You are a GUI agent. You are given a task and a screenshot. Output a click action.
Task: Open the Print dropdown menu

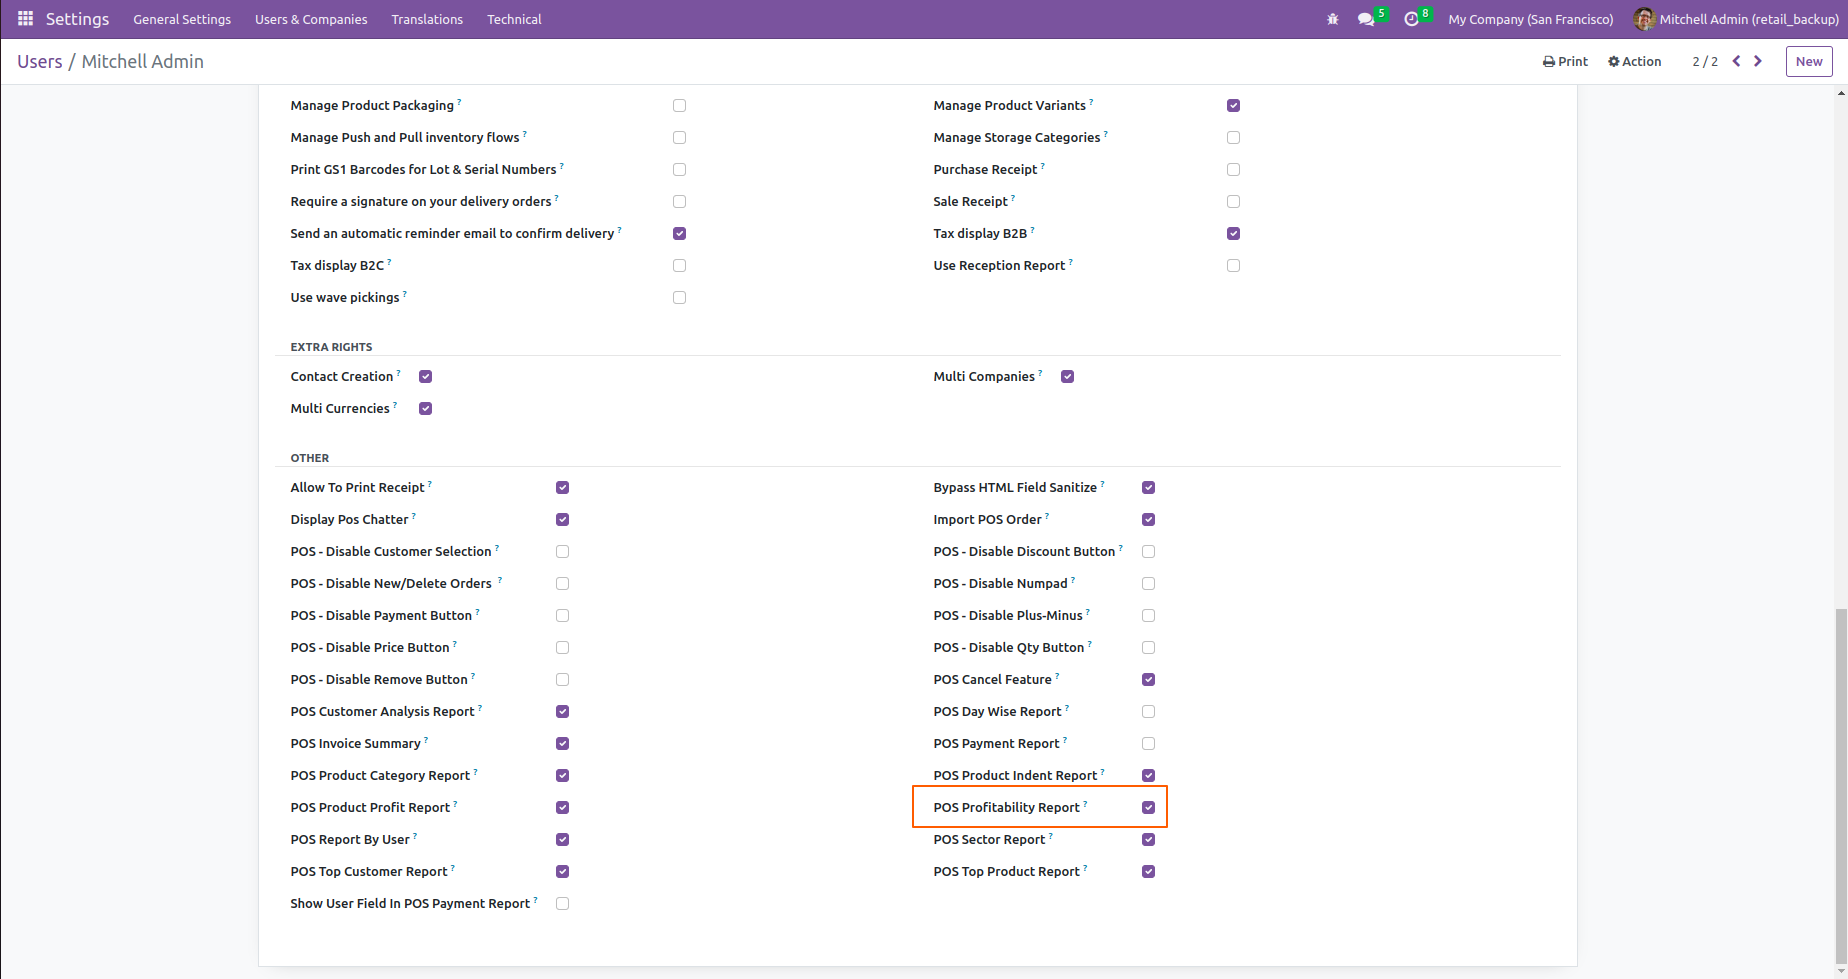(x=1565, y=61)
